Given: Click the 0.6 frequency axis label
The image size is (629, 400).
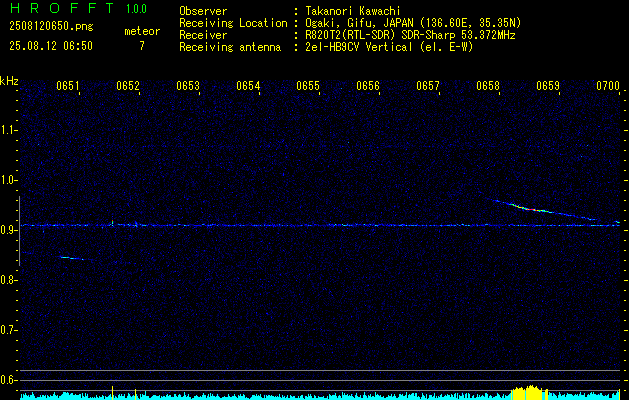Looking at the screenshot, I should coord(8,380).
